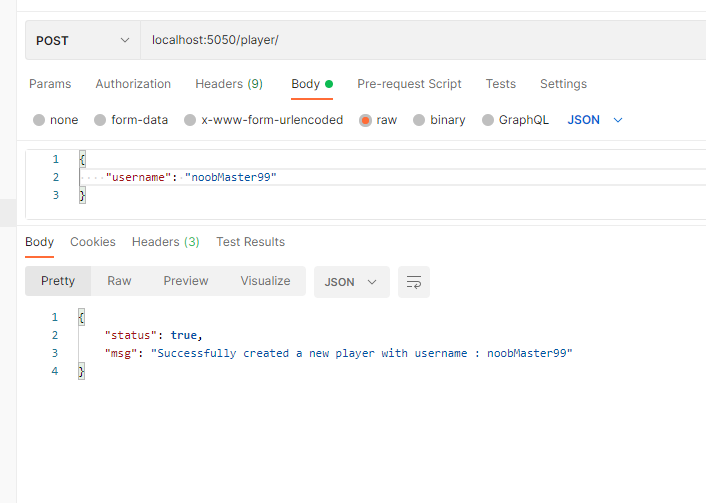The height and width of the screenshot is (503, 706).
Task: Open the Headers (9) request tab
Action: 229,84
